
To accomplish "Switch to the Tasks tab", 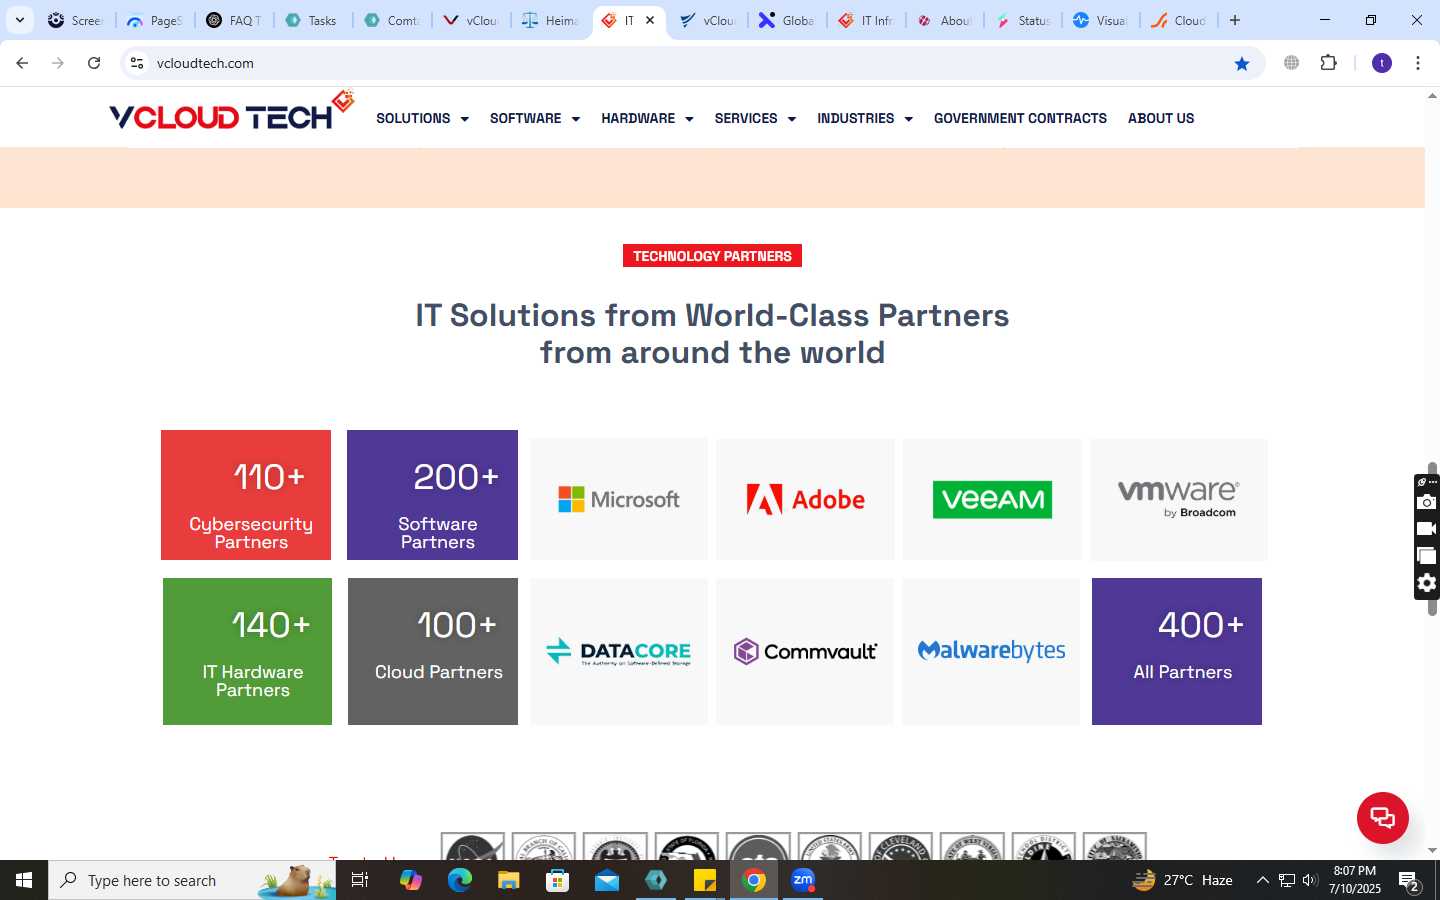I will tap(312, 20).
